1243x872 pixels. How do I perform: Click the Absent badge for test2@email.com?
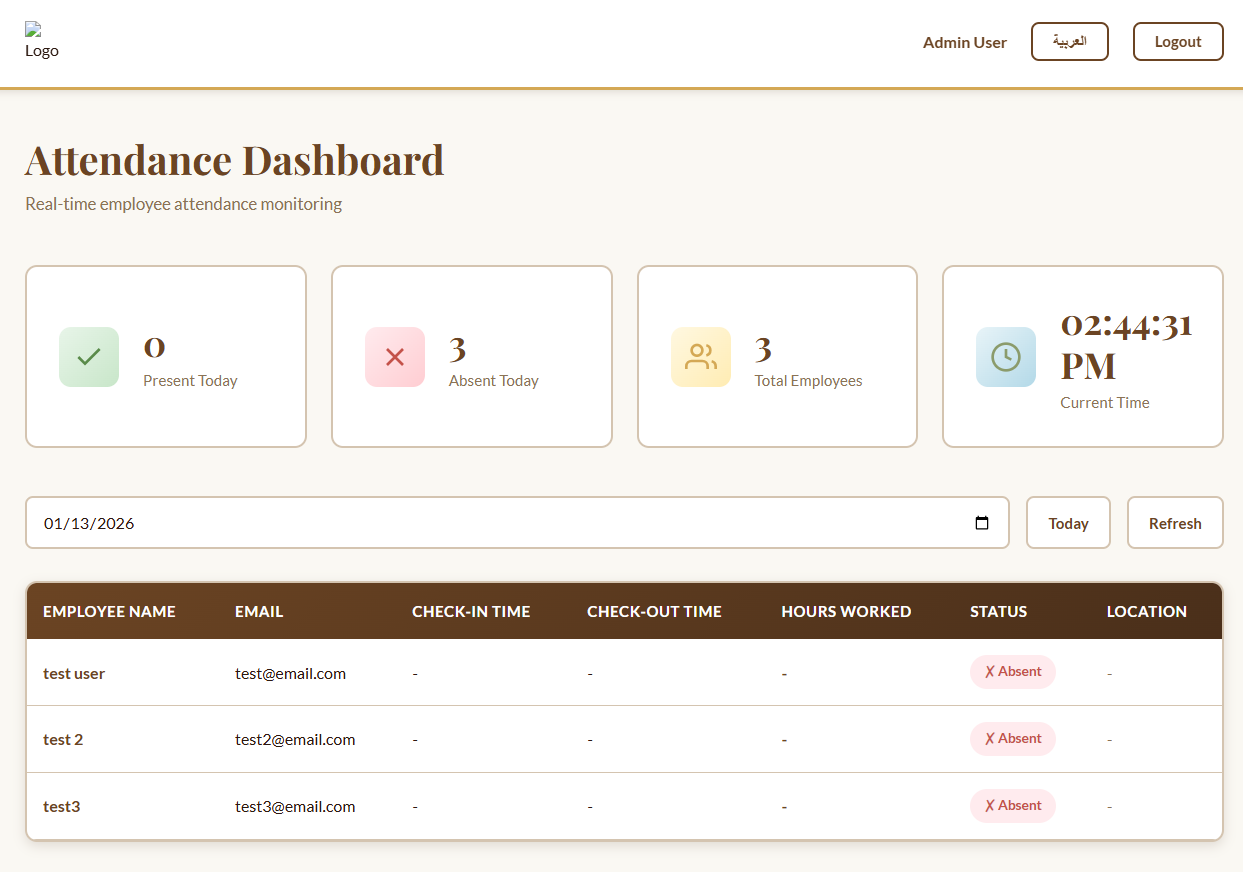tap(1013, 739)
